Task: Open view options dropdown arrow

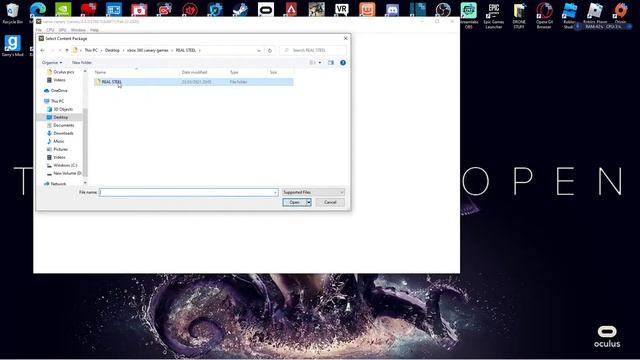Action: pyautogui.click(x=320, y=62)
